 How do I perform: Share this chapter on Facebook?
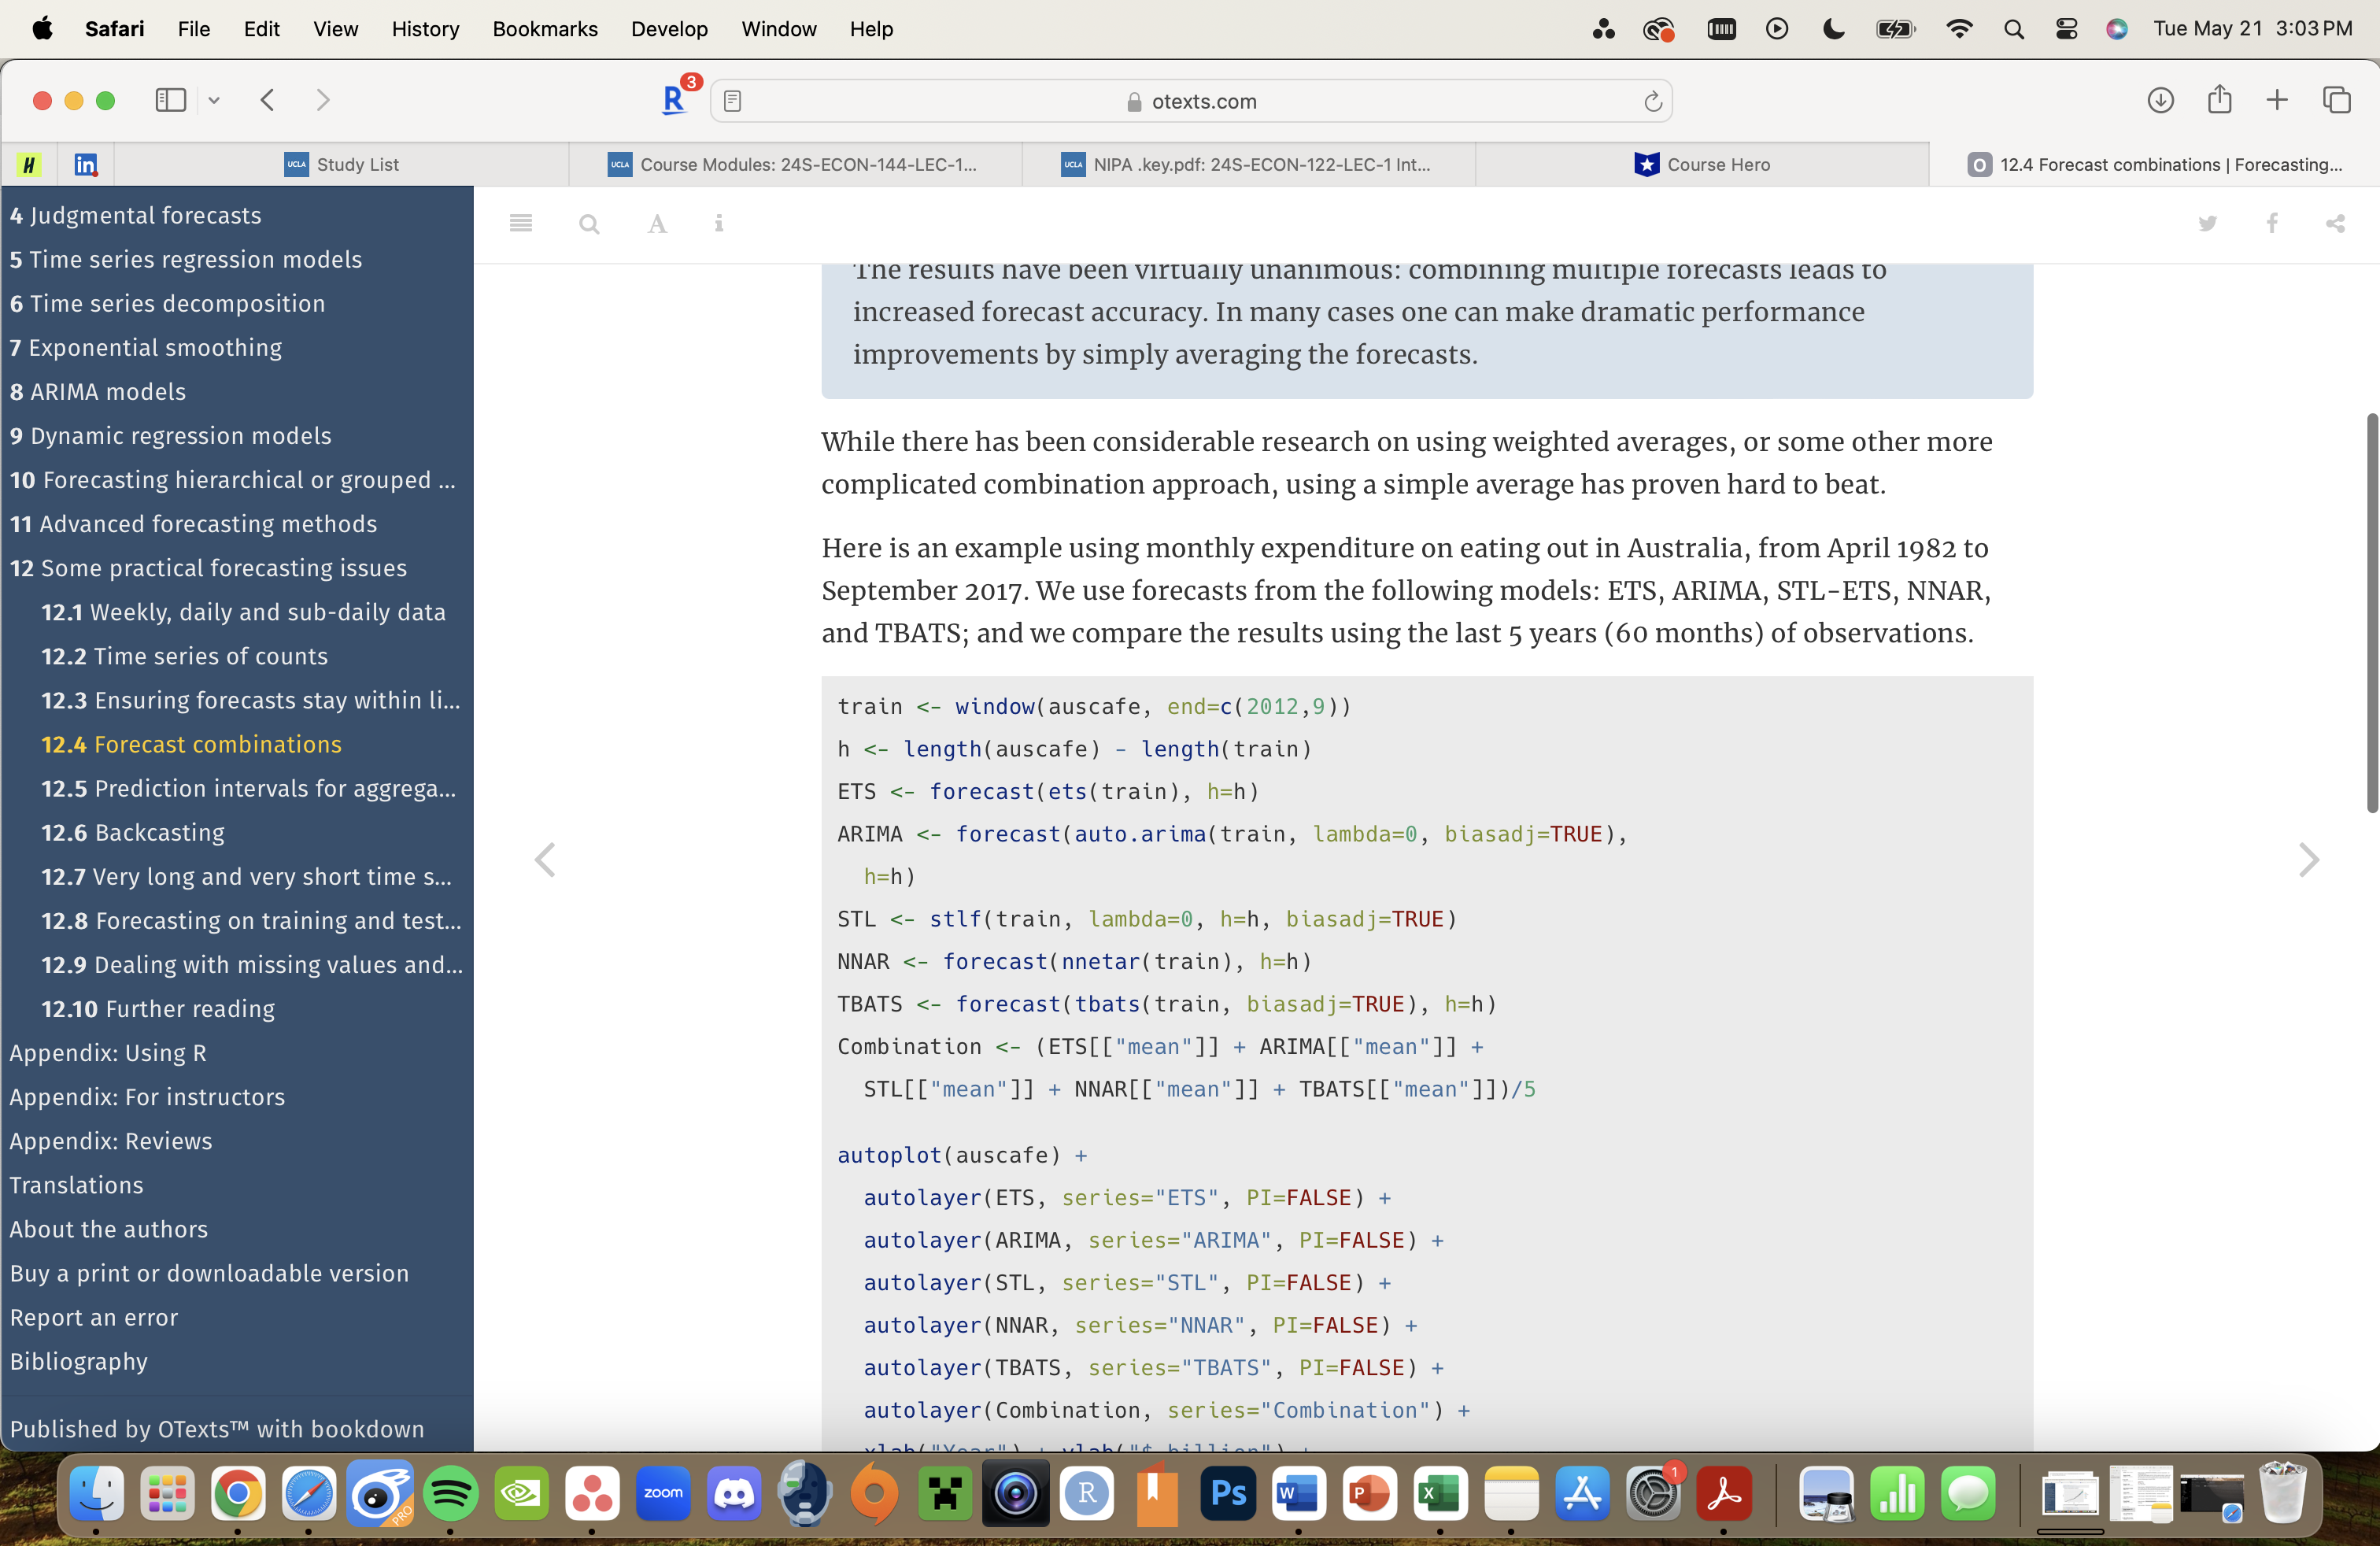[2272, 223]
